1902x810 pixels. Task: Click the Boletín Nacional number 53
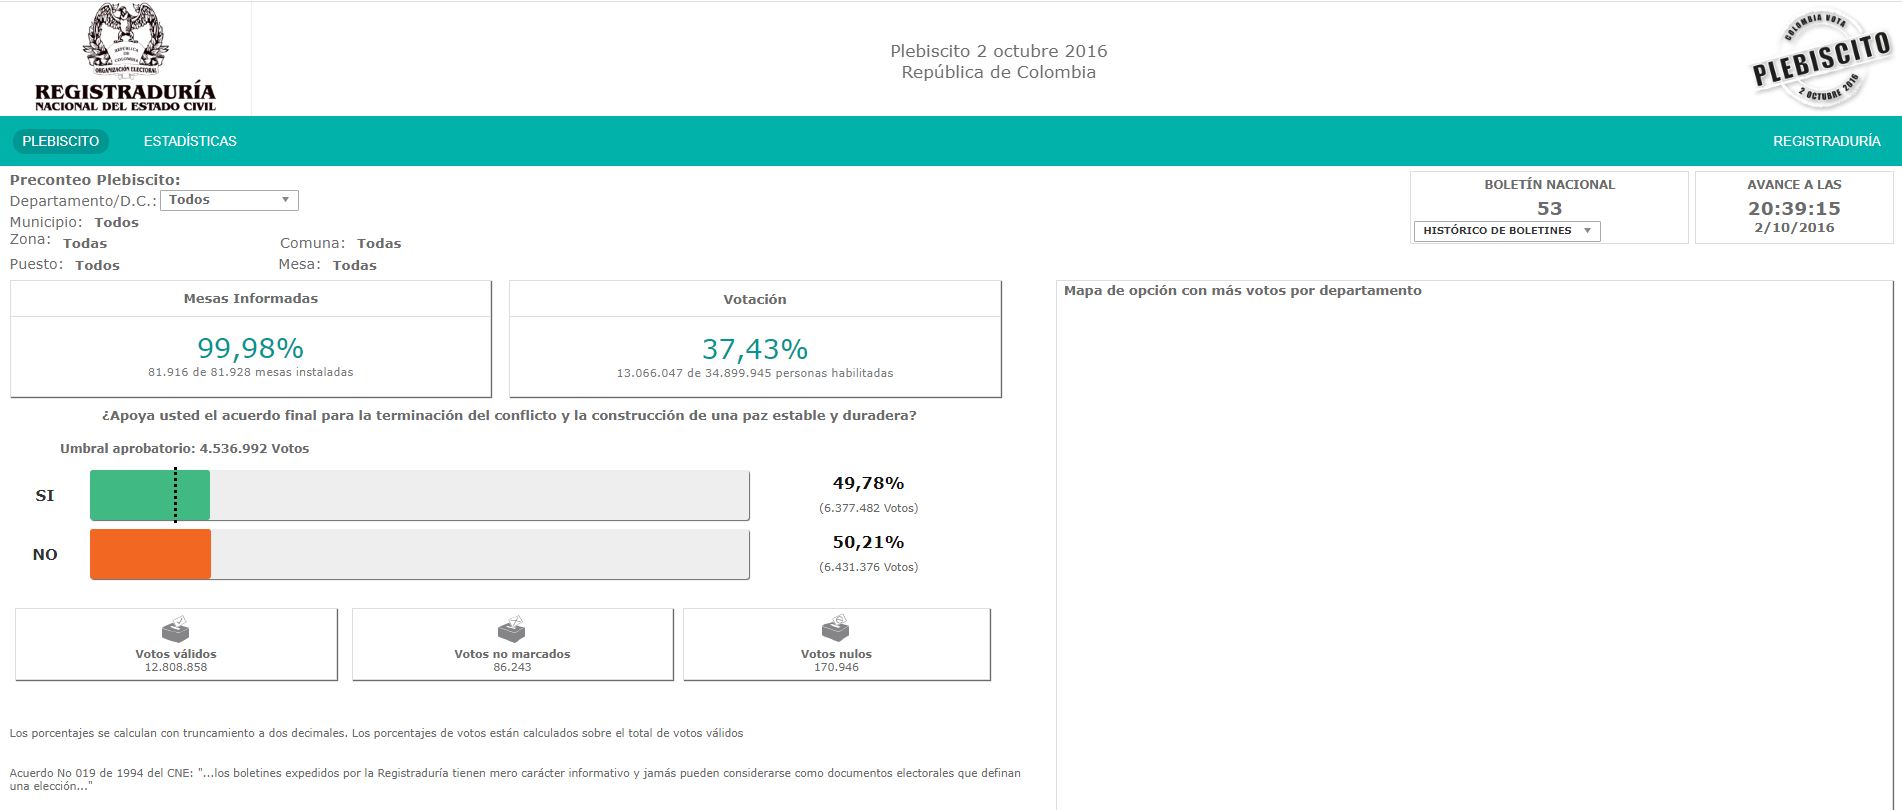[1549, 208]
